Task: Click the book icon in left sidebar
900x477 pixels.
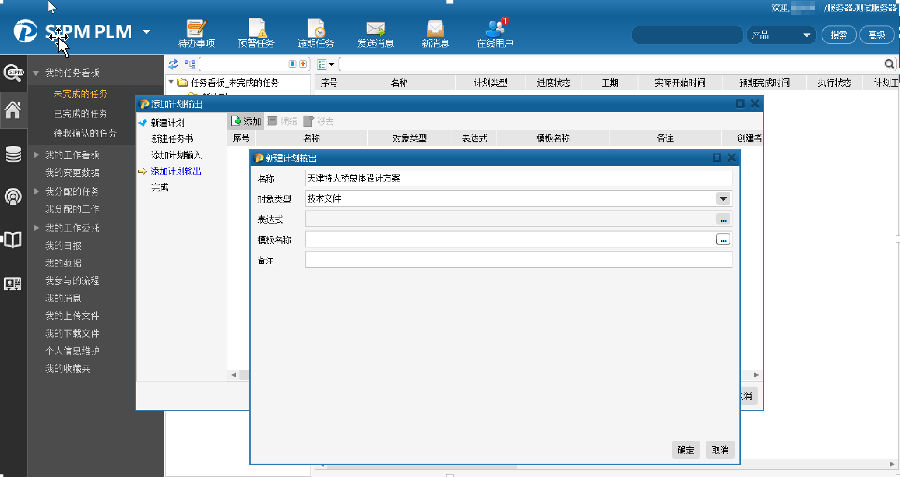Action: click(x=14, y=240)
